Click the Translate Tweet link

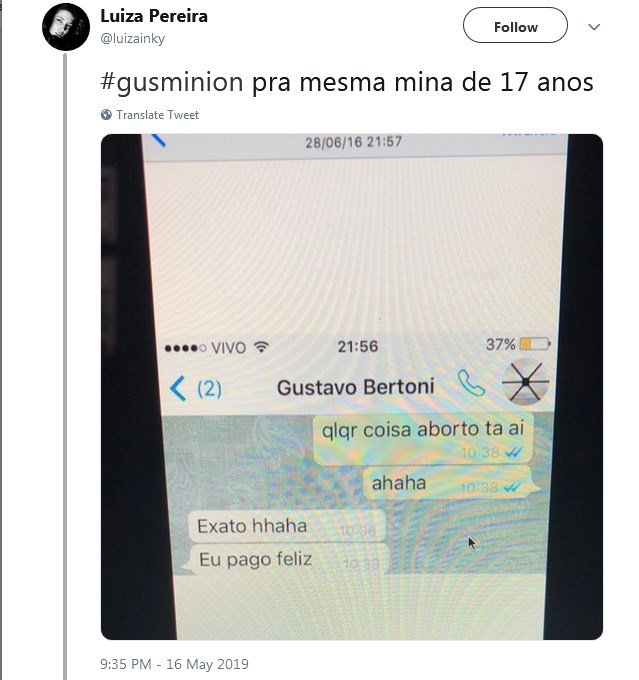click(x=157, y=115)
